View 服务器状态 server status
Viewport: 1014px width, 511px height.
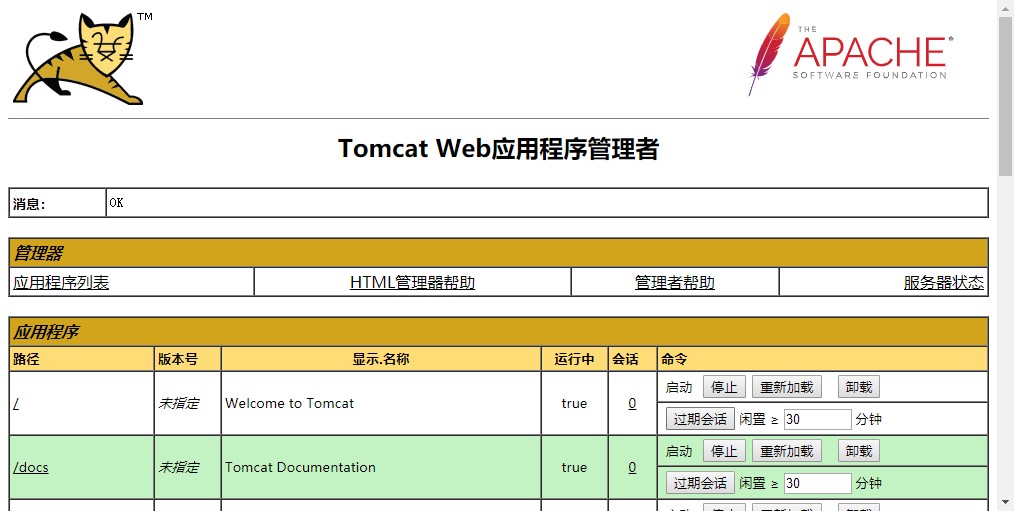tap(943, 283)
